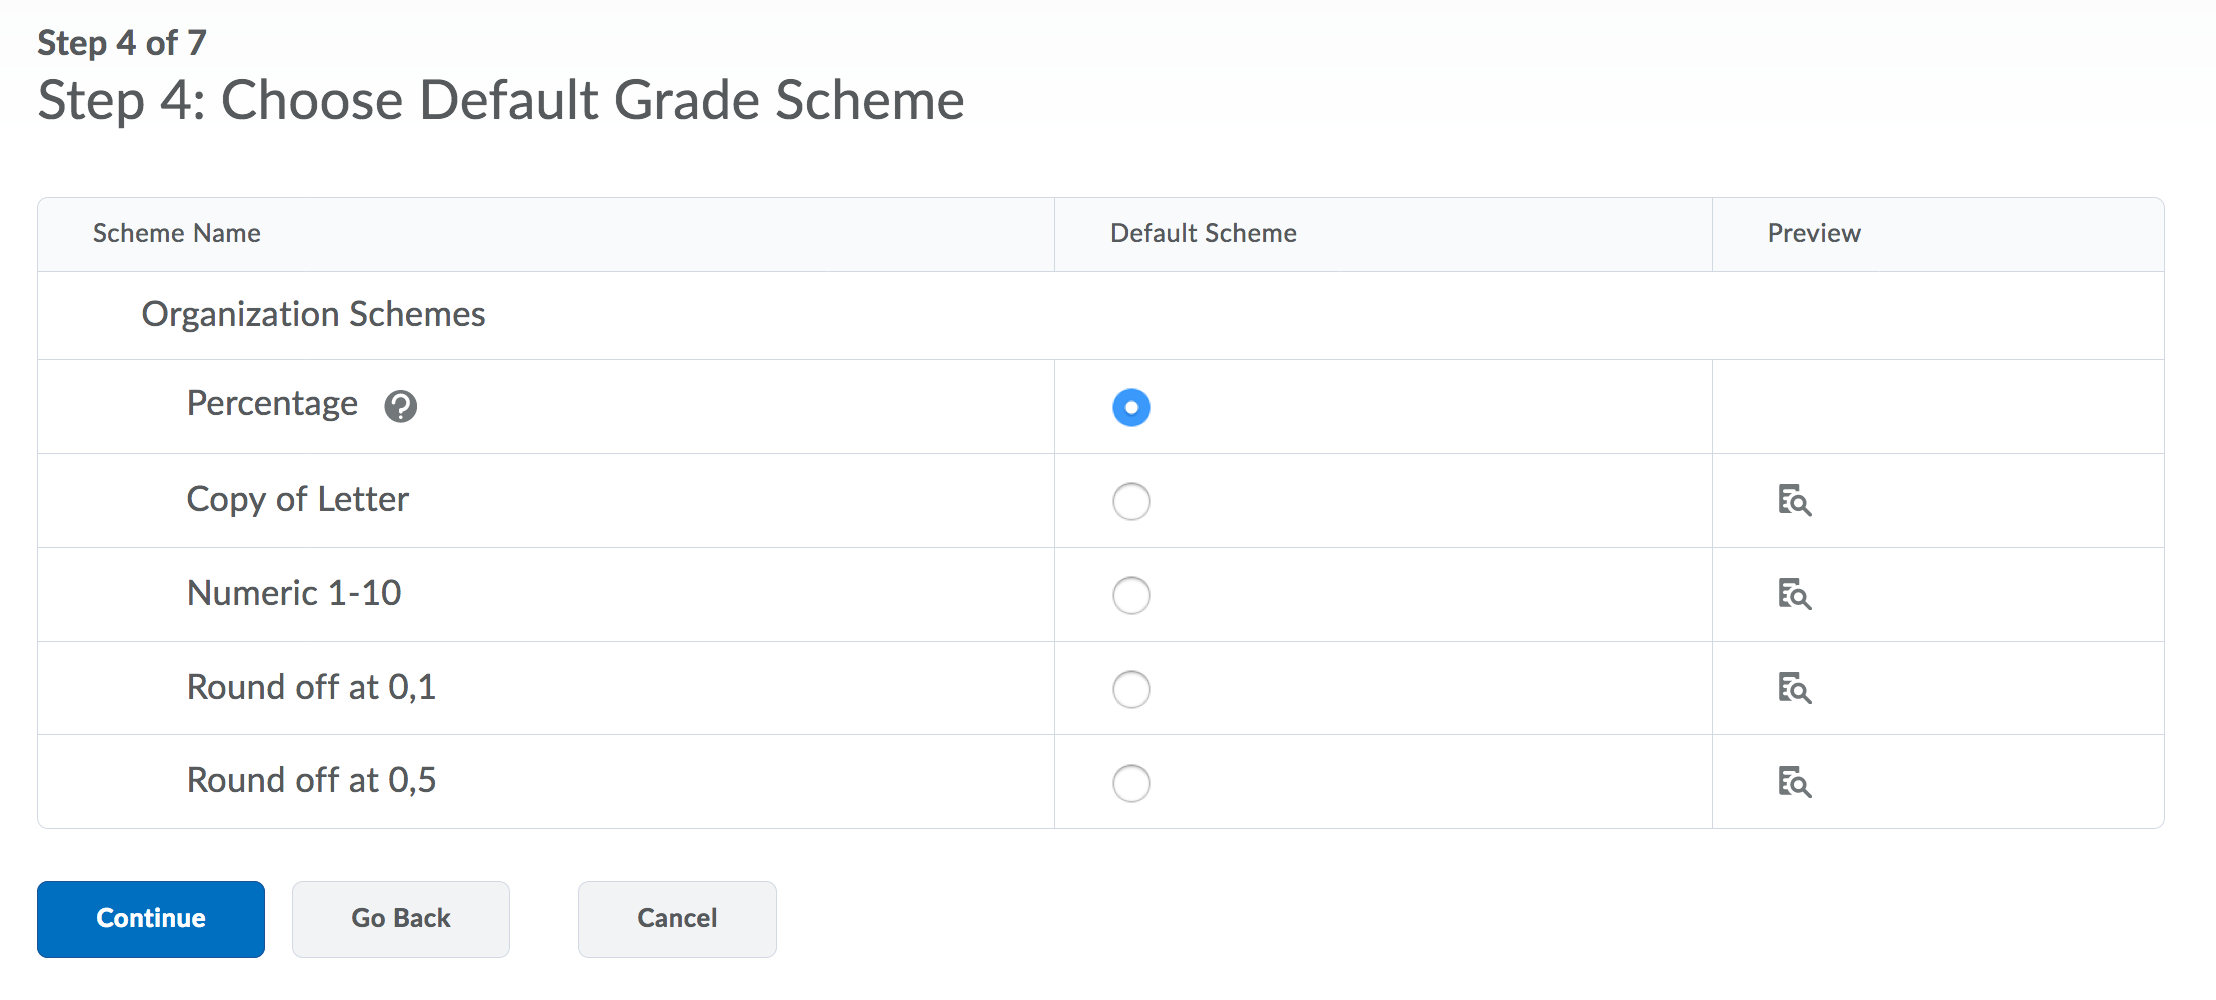Click the Go Back button

pyautogui.click(x=400, y=918)
